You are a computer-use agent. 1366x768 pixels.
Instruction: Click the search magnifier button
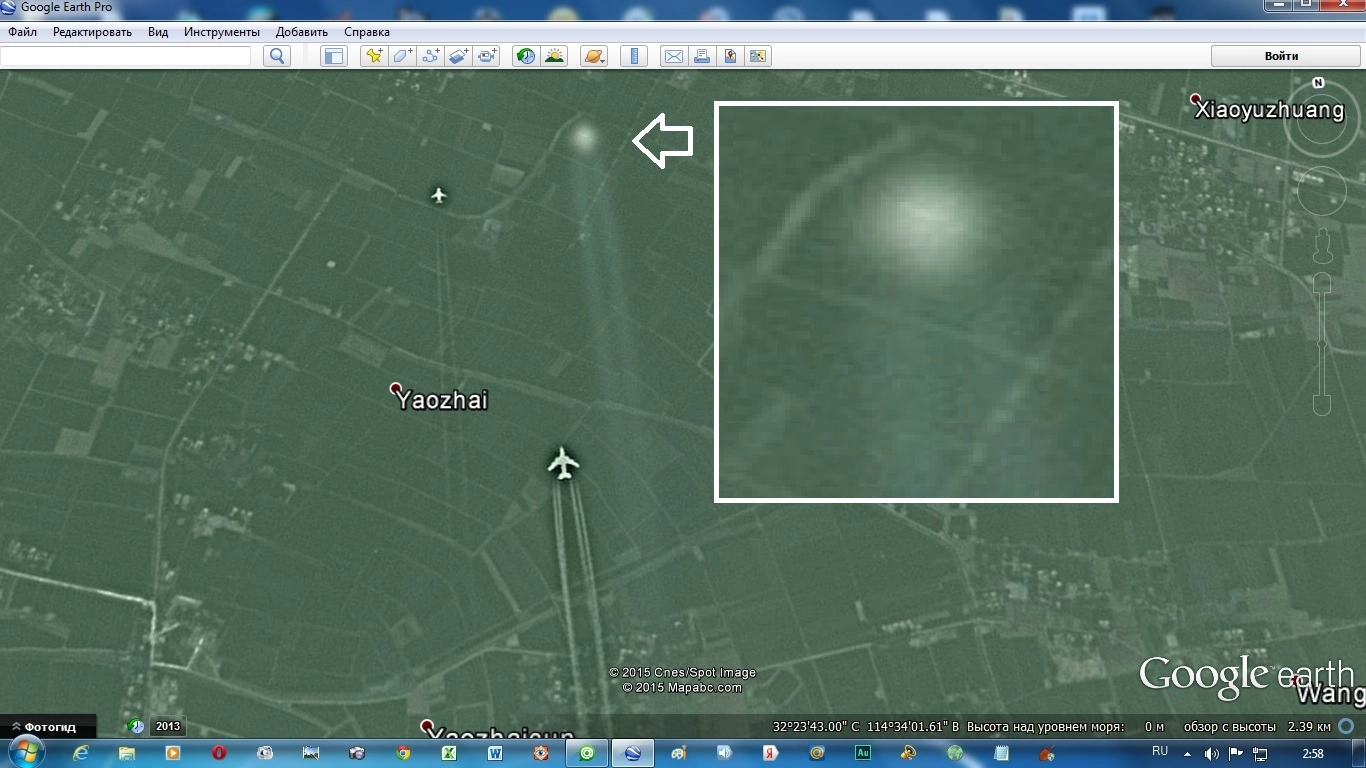[x=277, y=56]
